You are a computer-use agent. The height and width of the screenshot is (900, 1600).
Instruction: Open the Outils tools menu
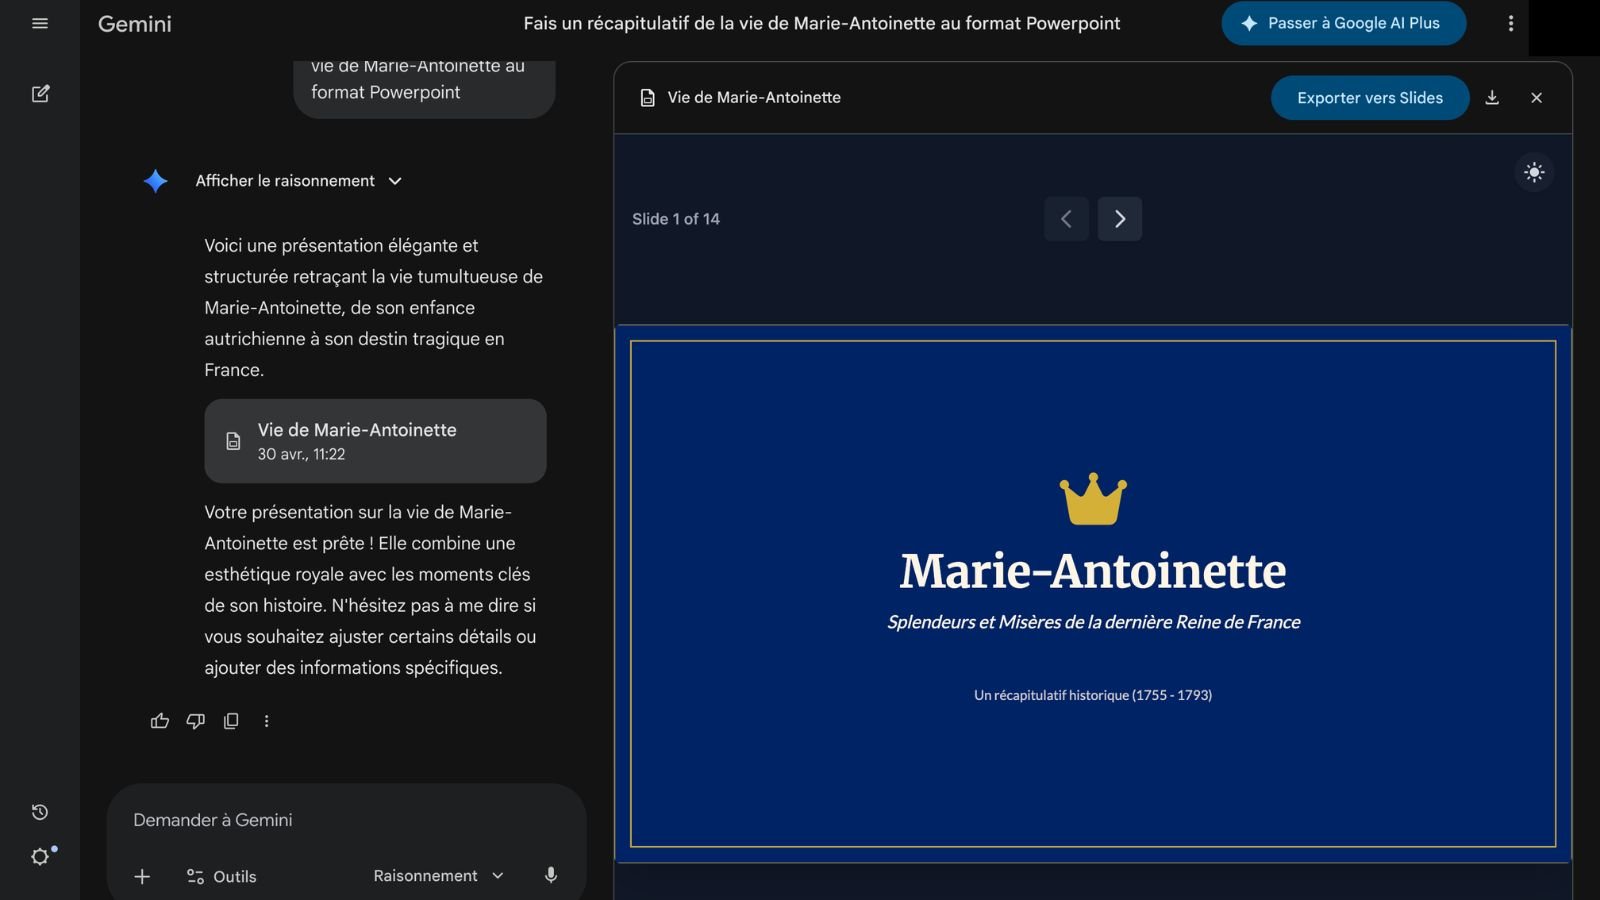(222, 877)
